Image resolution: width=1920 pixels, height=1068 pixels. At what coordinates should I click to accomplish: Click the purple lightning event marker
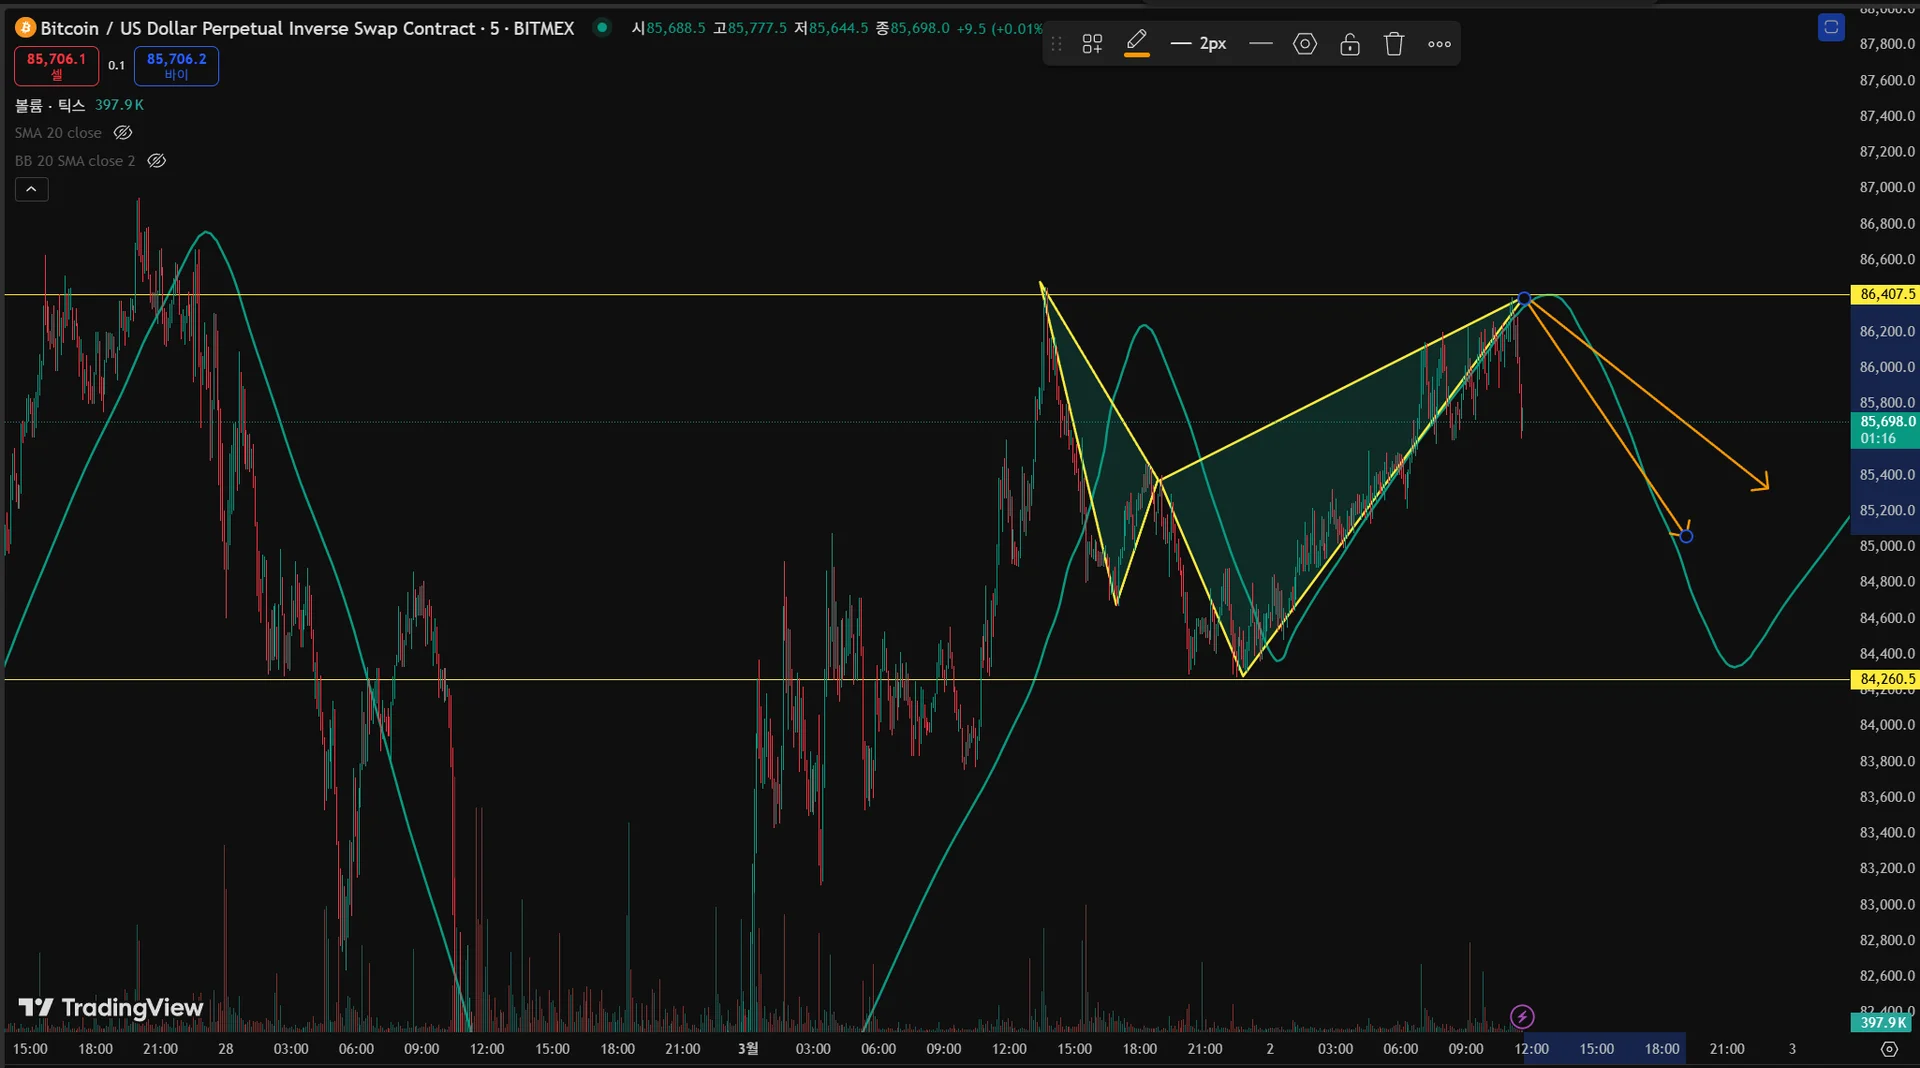[x=1522, y=1017]
